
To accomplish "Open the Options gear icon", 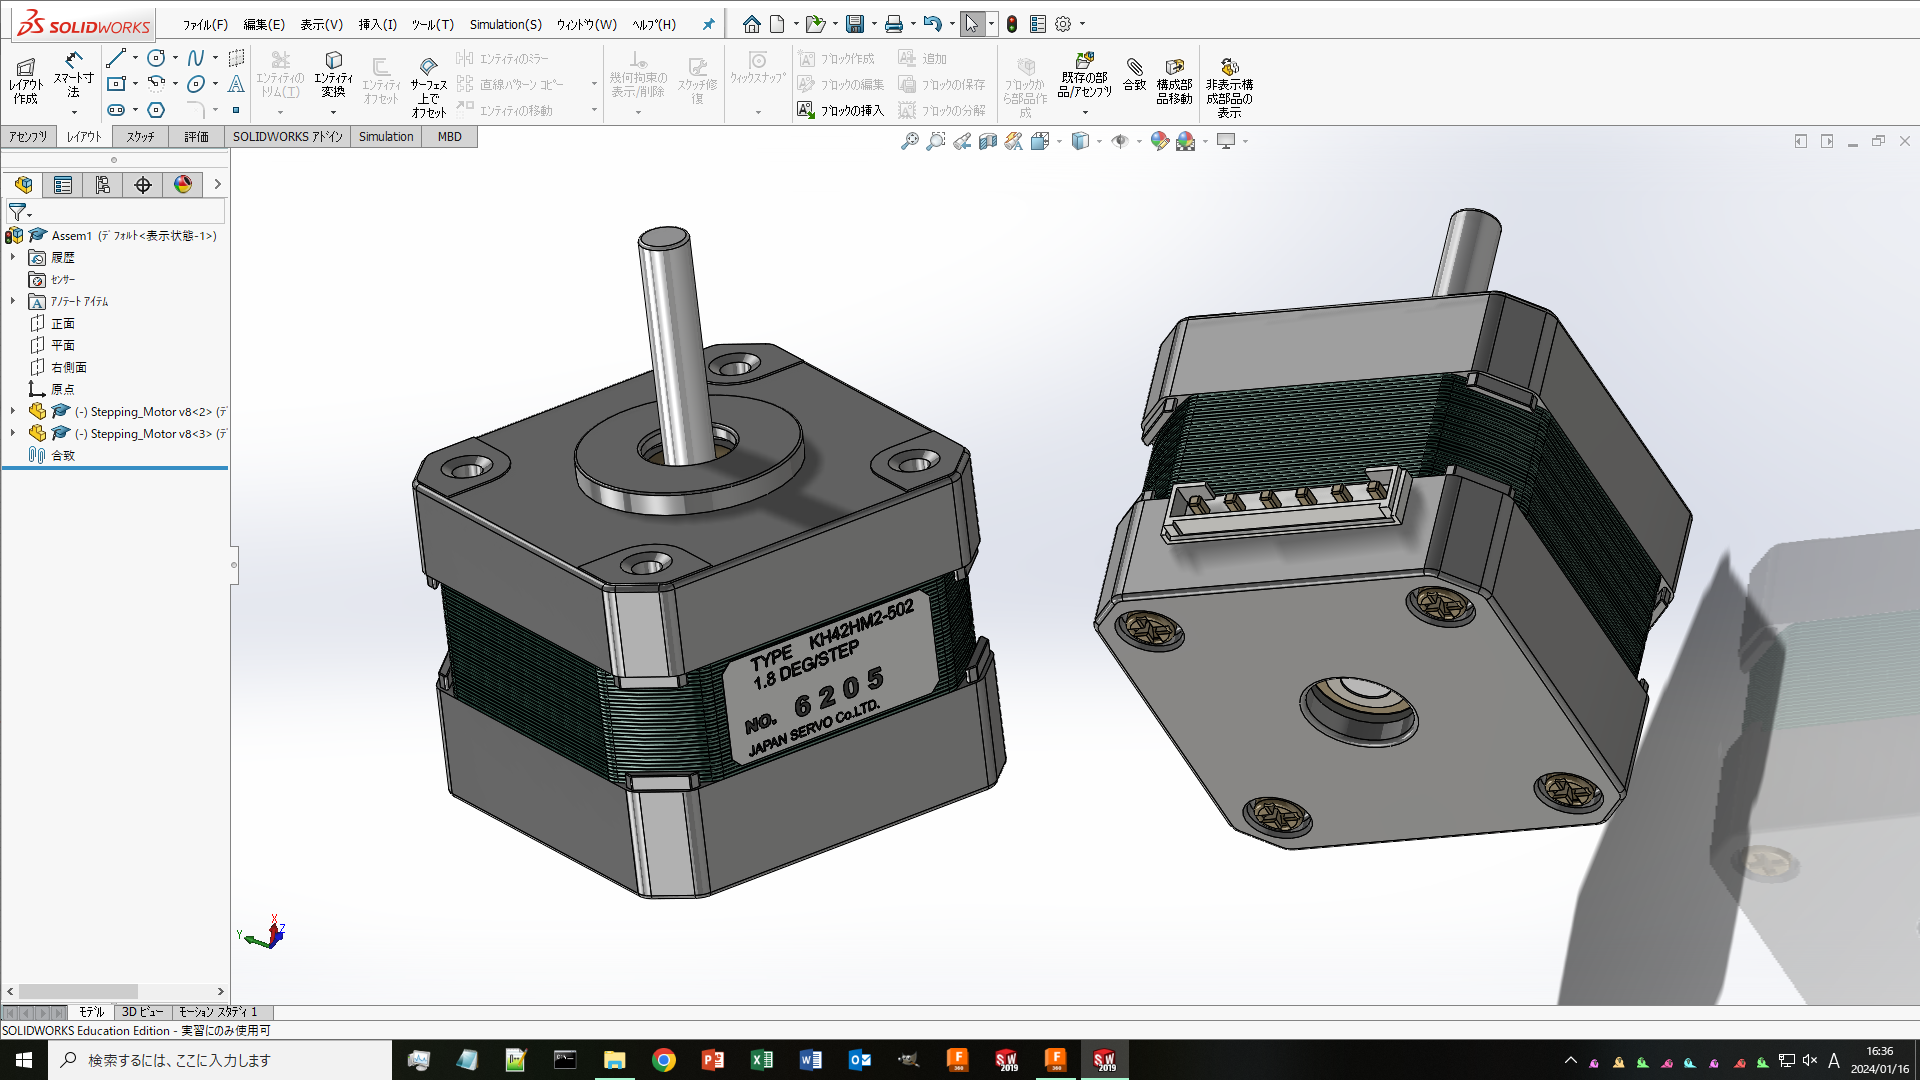I will coord(1063,24).
